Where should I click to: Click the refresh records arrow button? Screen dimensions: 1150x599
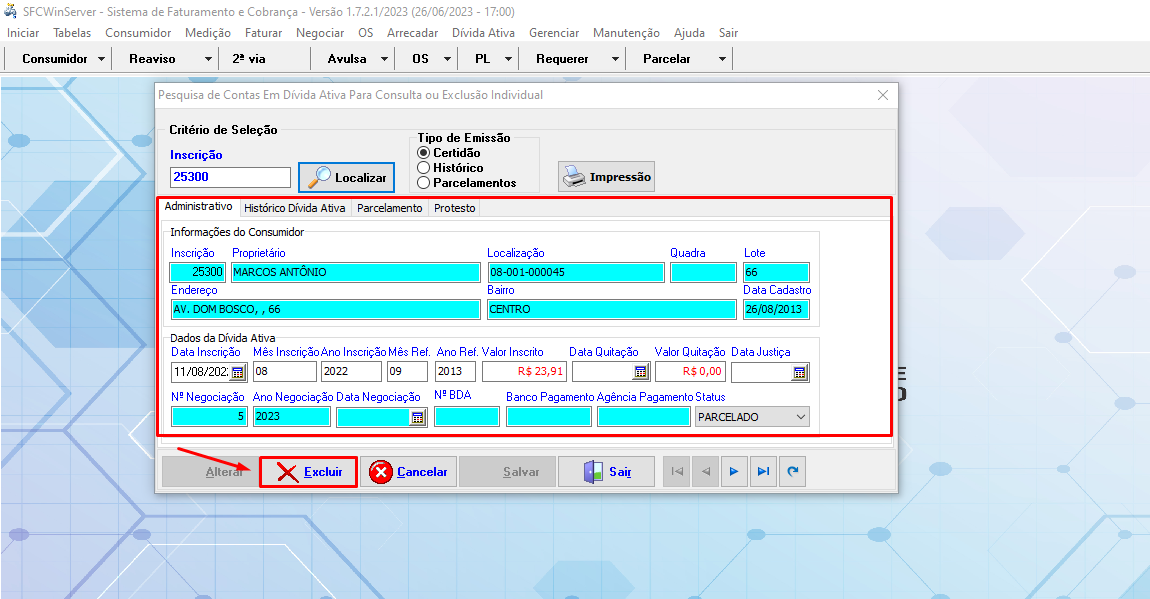coord(792,472)
